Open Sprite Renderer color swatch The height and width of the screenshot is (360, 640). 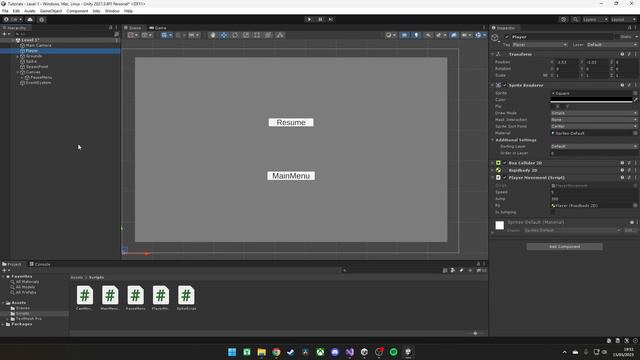[x=591, y=100]
